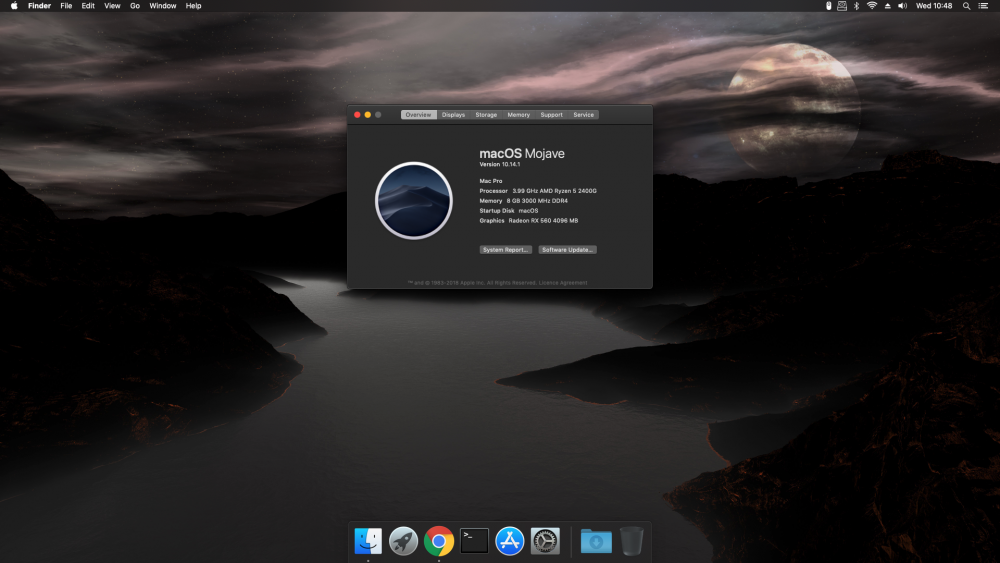
Task: Close the About This Mac window
Action: click(357, 115)
